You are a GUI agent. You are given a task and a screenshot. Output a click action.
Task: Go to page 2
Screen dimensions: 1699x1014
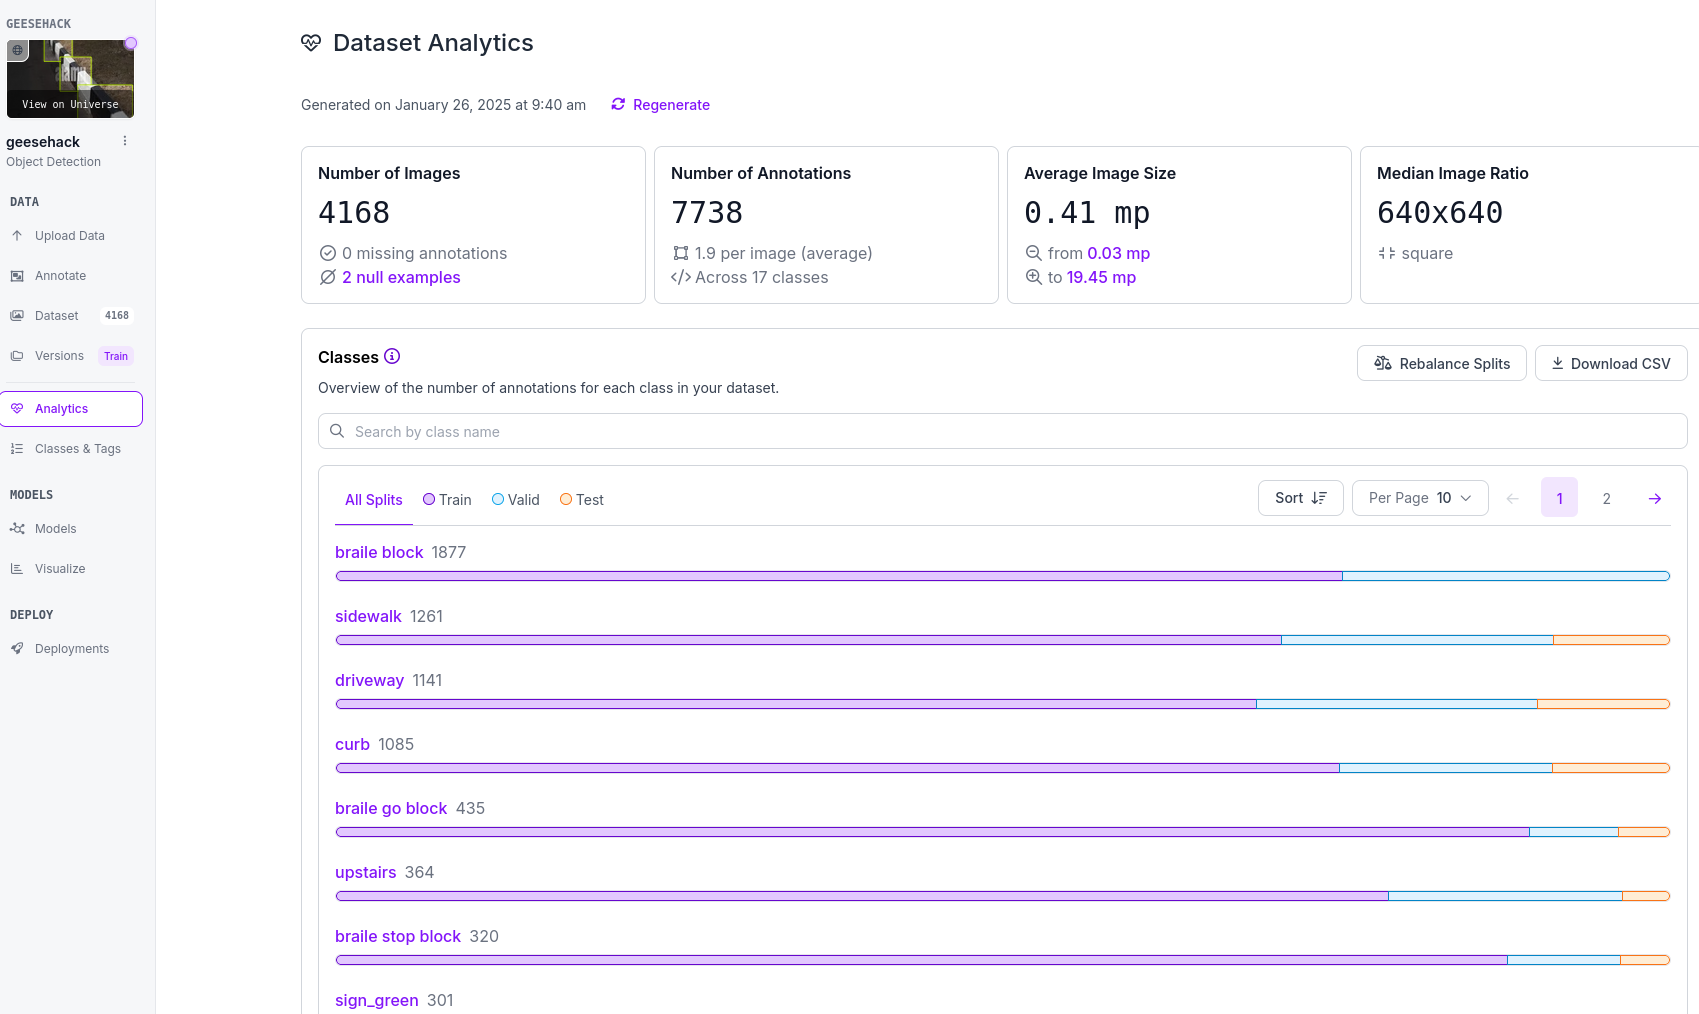pos(1607,498)
